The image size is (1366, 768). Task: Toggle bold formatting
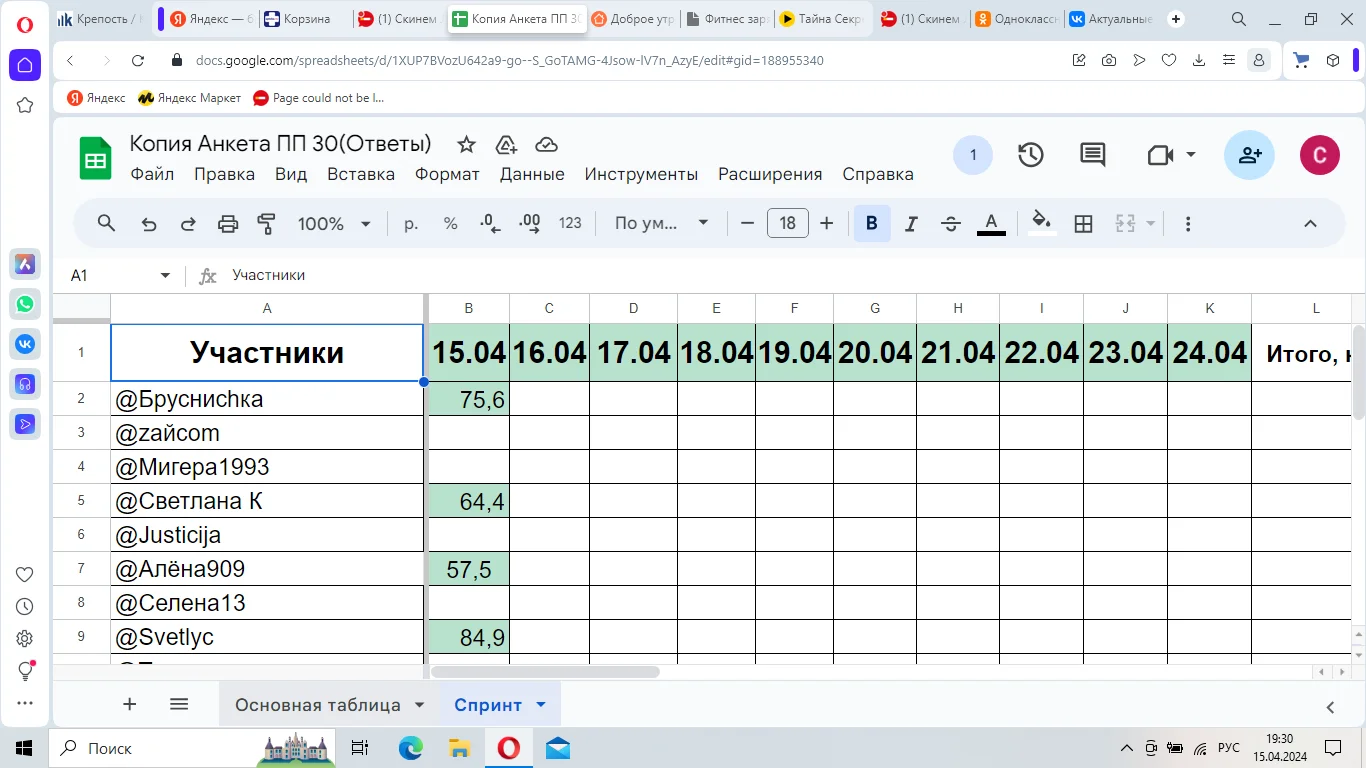pyautogui.click(x=871, y=223)
